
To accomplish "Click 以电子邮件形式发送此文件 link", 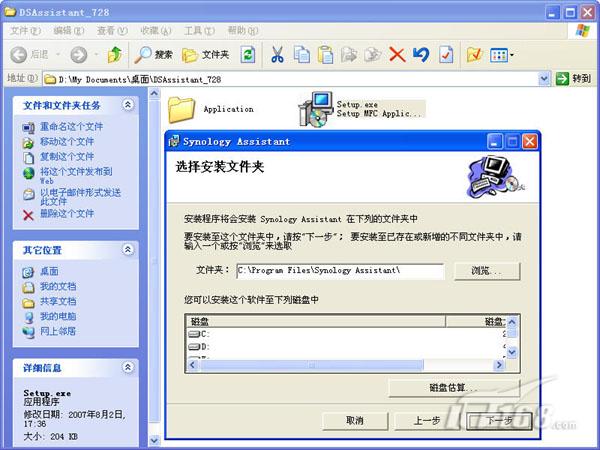I will pos(80,196).
